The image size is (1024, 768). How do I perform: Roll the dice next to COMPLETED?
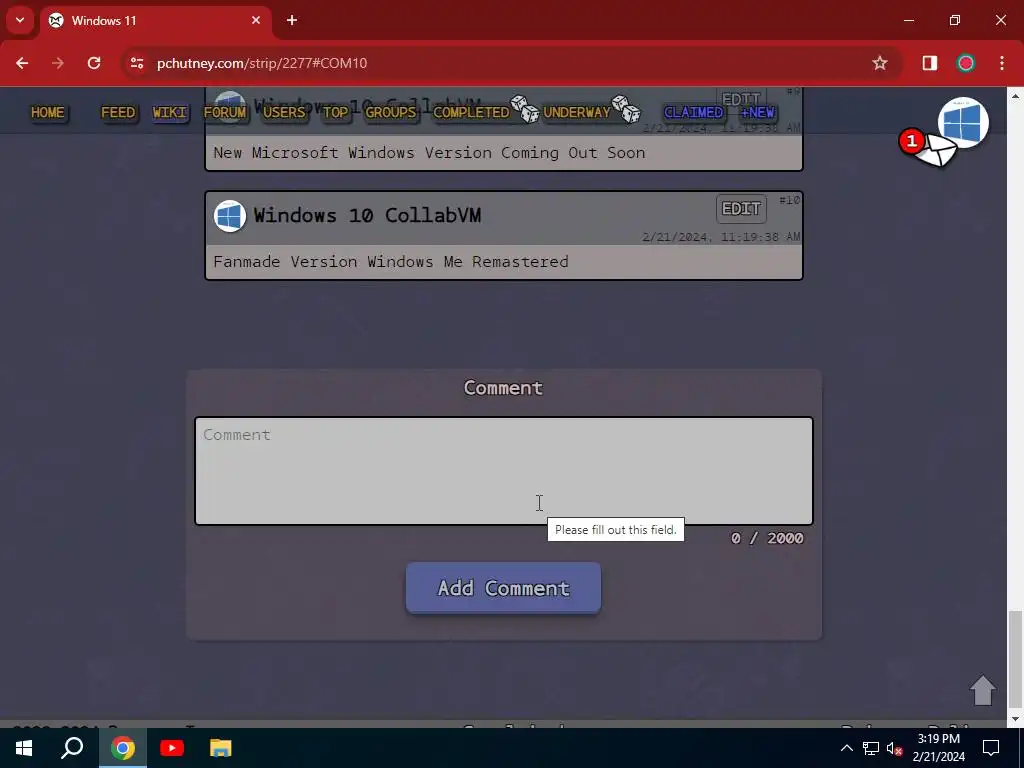[x=524, y=109]
